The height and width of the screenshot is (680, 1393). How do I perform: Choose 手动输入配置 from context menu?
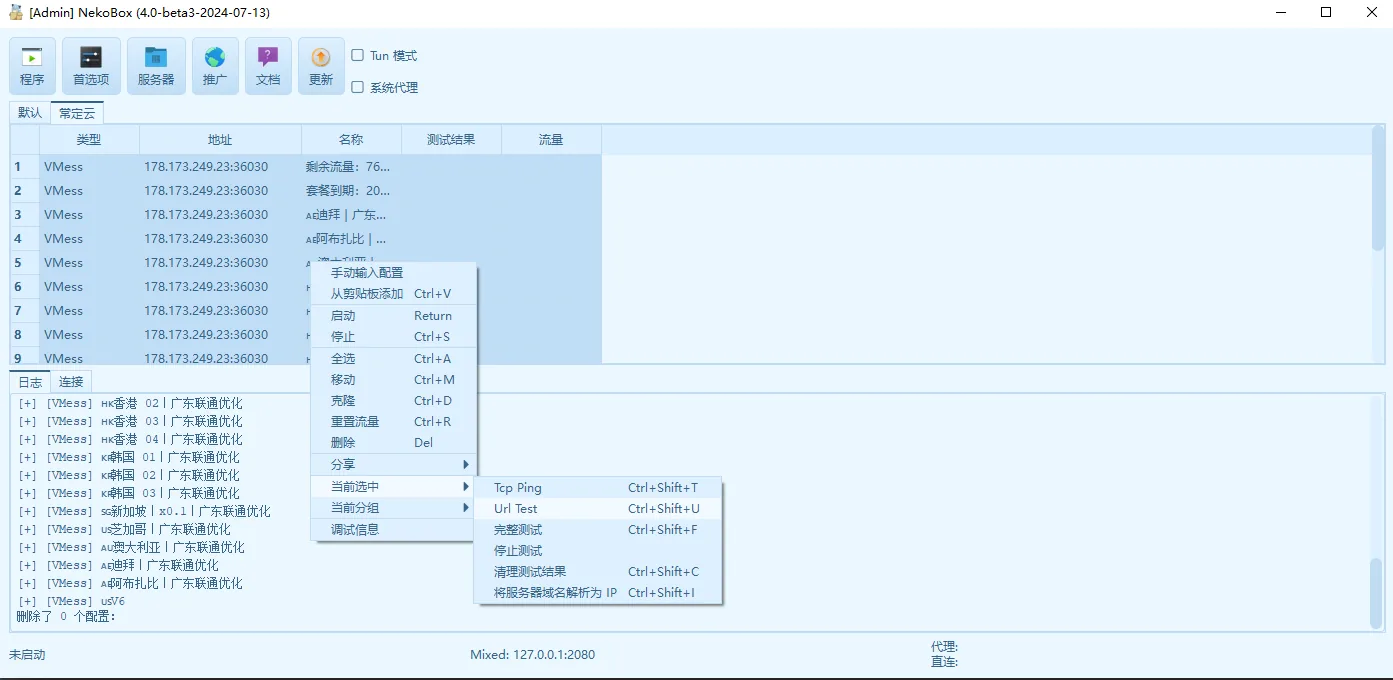(394, 273)
